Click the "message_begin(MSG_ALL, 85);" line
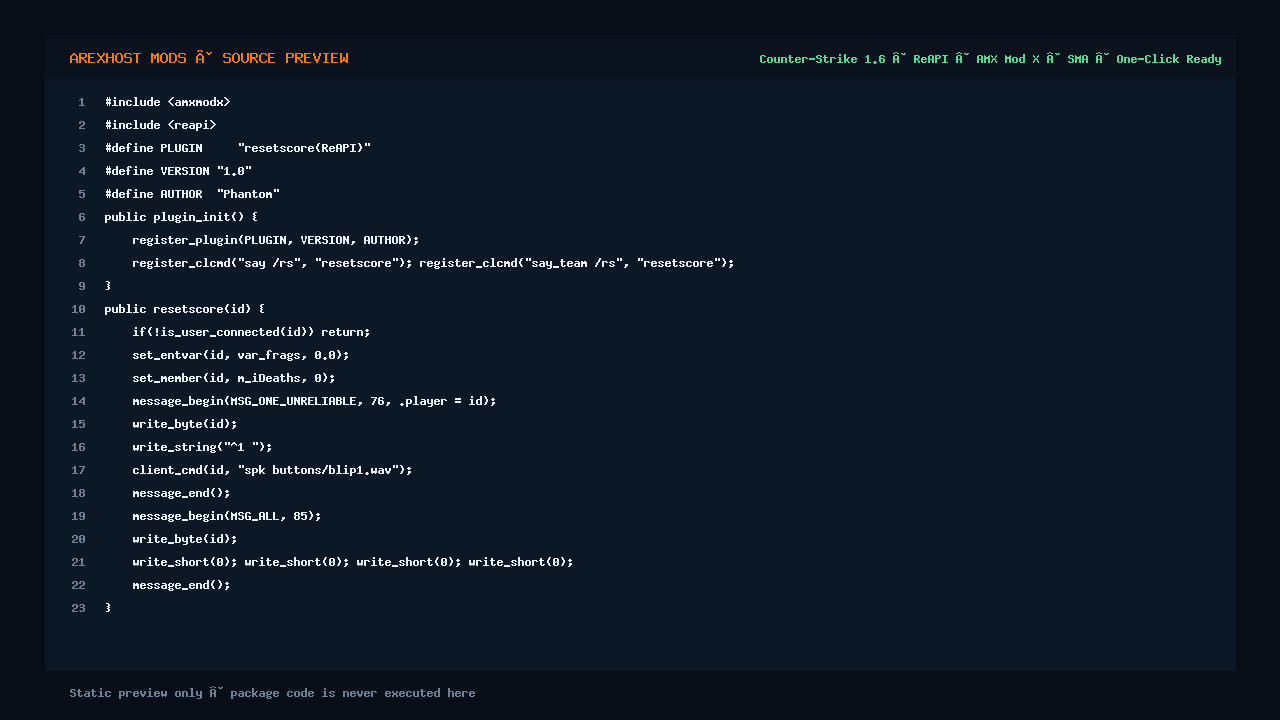 point(227,516)
